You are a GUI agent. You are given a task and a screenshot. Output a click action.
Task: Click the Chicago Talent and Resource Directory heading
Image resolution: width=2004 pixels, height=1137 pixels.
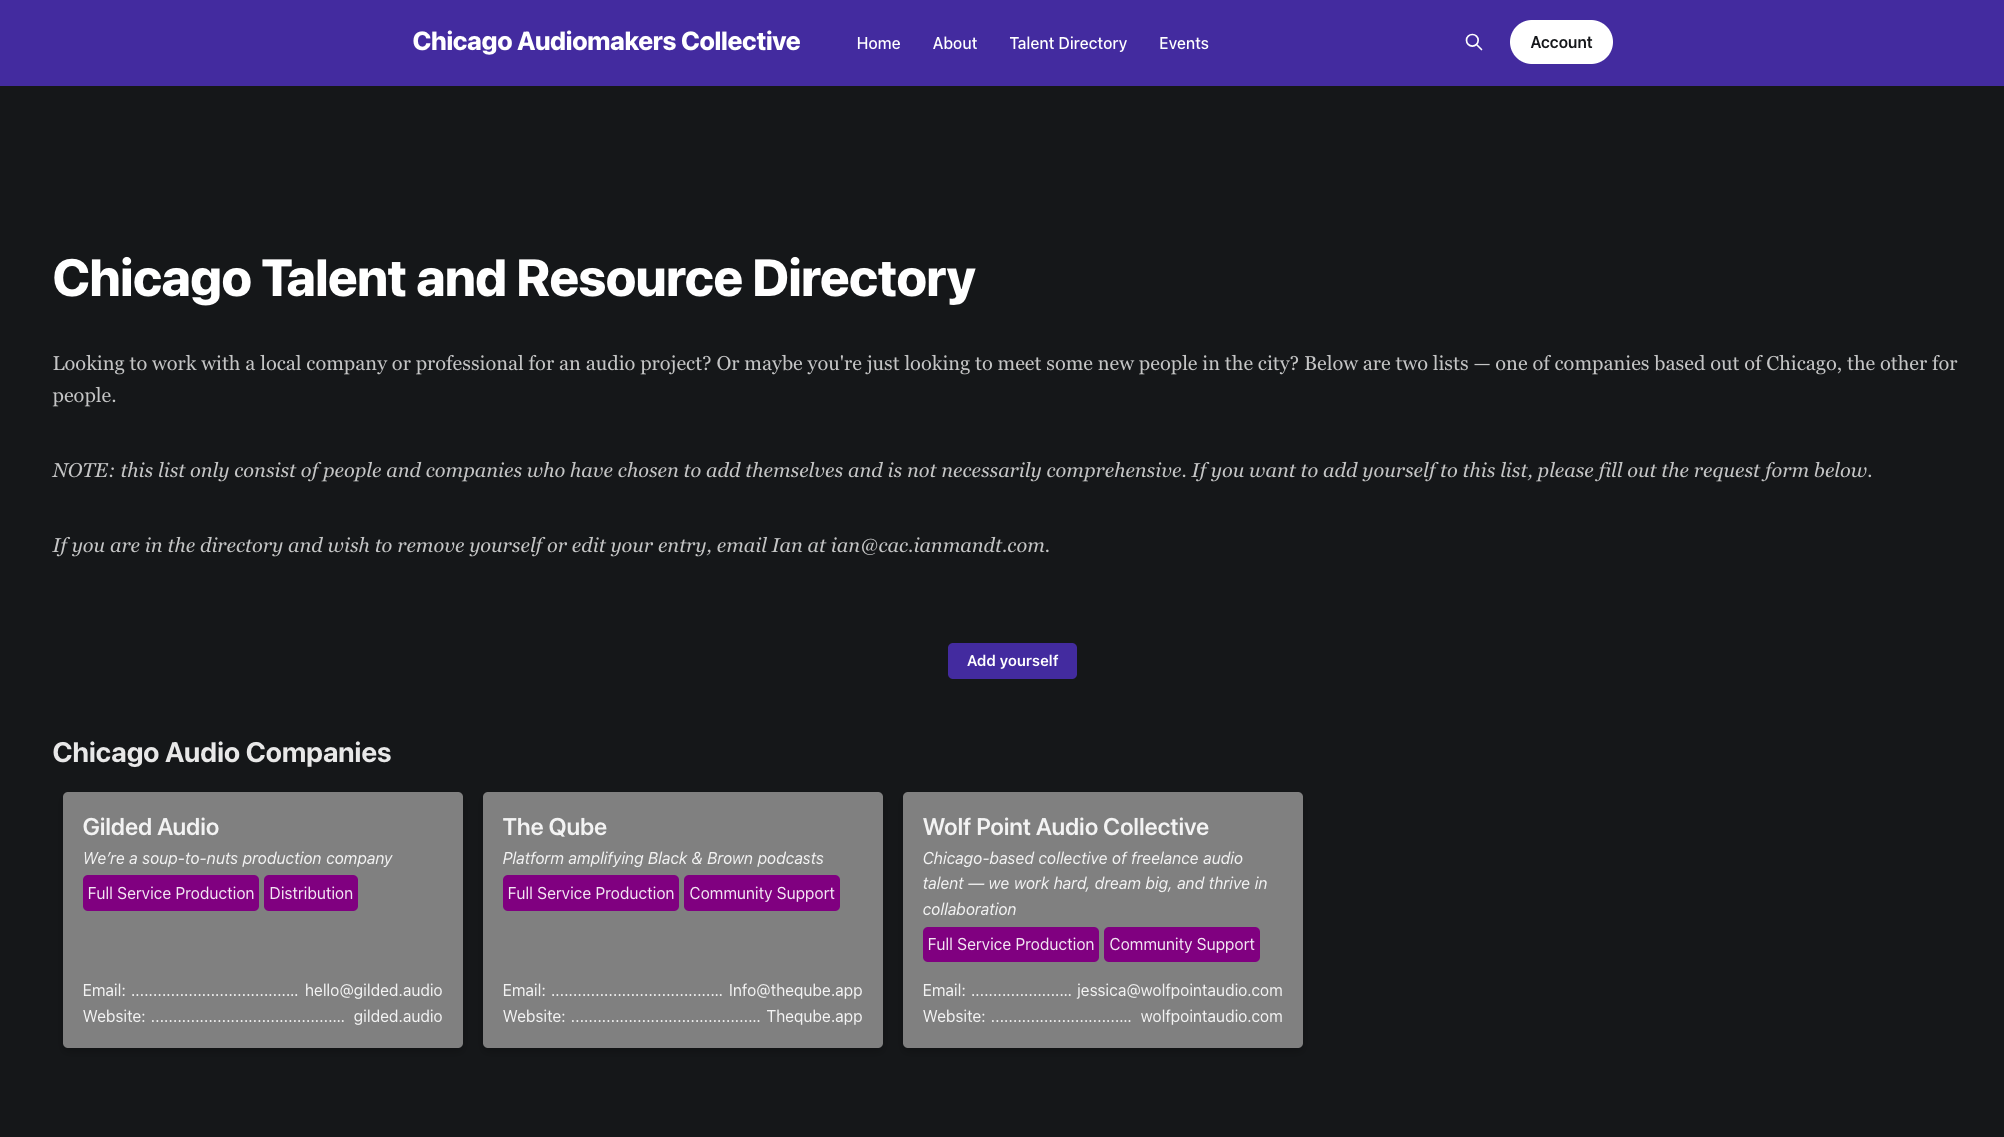click(x=514, y=278)
